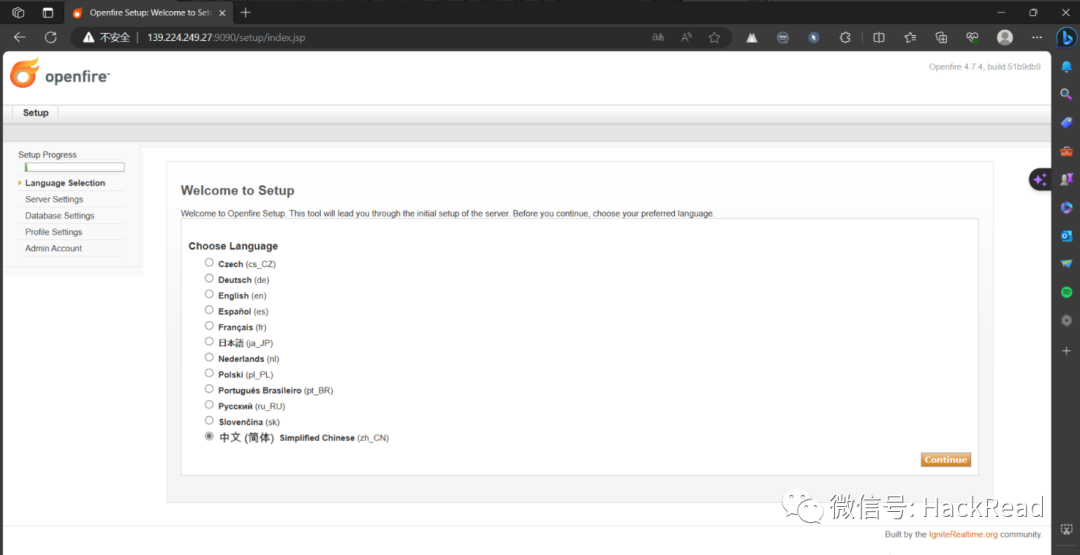Choose the English (en) radio button
Viewport: 1080px width, 555px height.
click(209, 294)
